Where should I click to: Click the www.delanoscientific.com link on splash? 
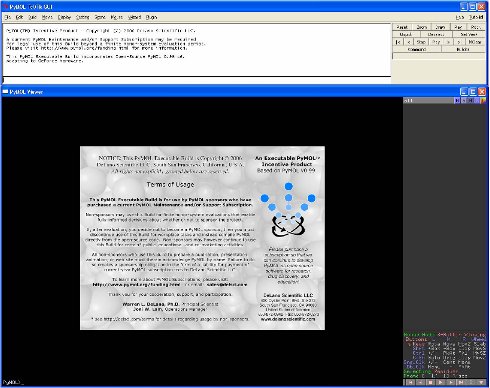tap(288, 319)
